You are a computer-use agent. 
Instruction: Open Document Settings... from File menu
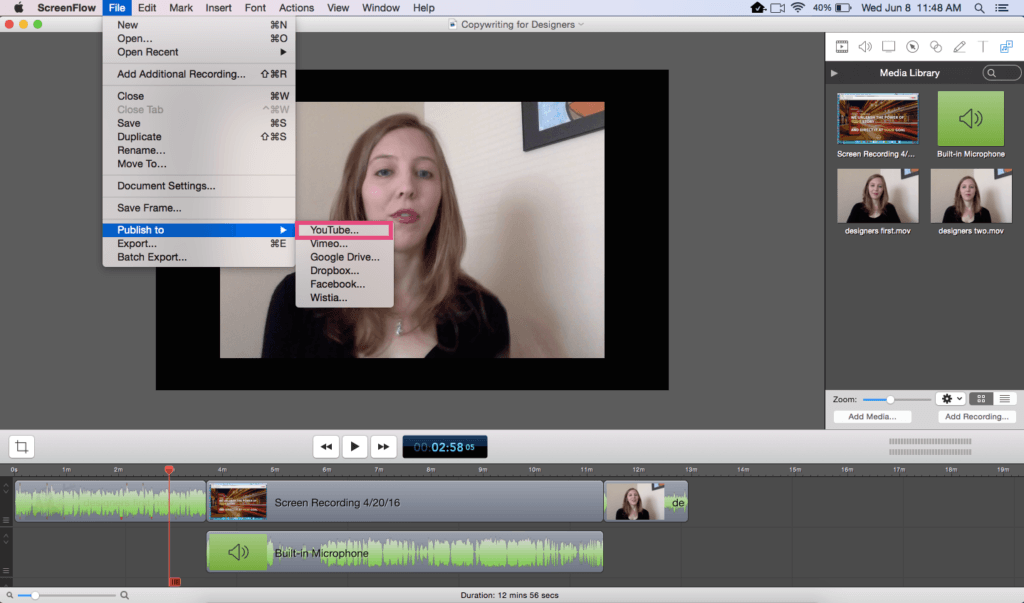pos(199,186)
